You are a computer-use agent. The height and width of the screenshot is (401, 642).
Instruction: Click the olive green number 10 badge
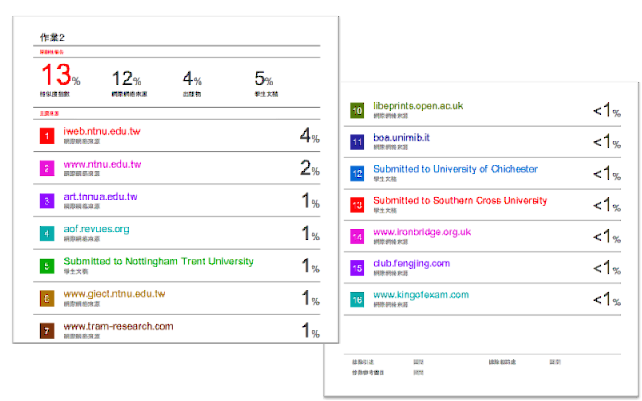(357, 109)
